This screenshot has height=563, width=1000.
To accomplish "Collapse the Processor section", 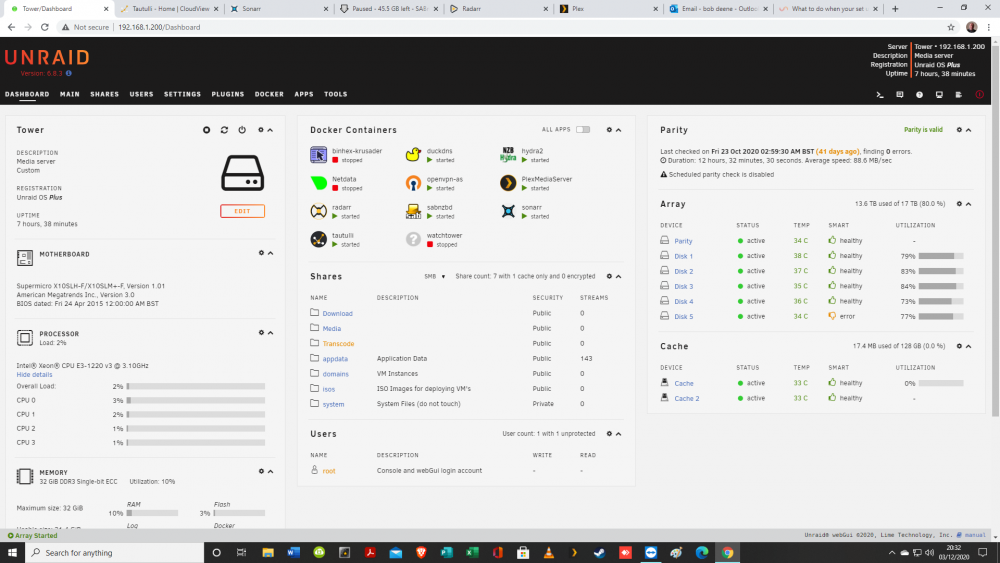I will pyautogui.click(x=270, y=333).
